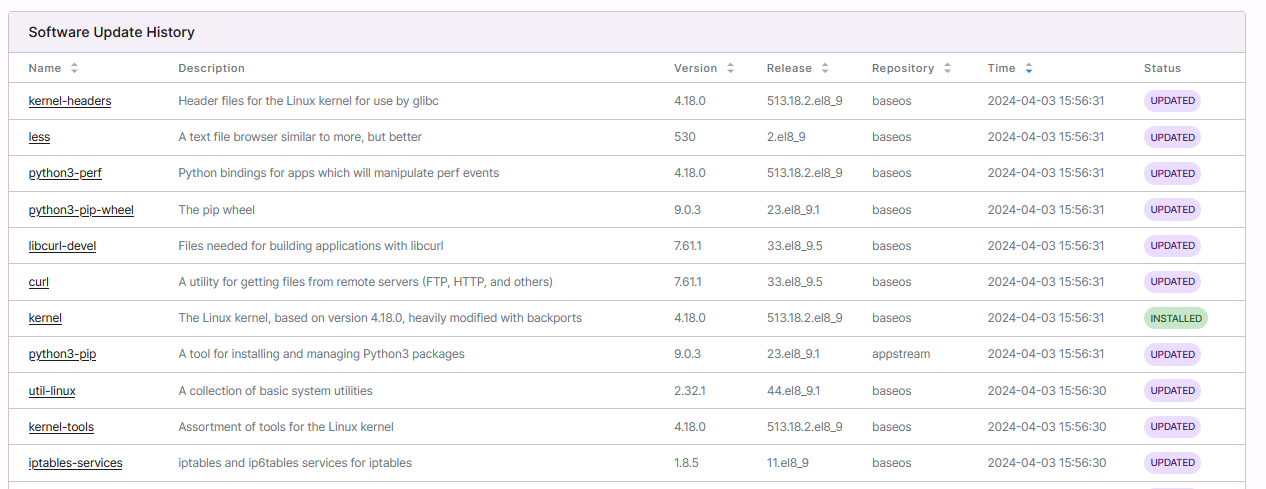Open the curl package link
The height and width of the screenshot is (489, 1266).
click(39, 282)
